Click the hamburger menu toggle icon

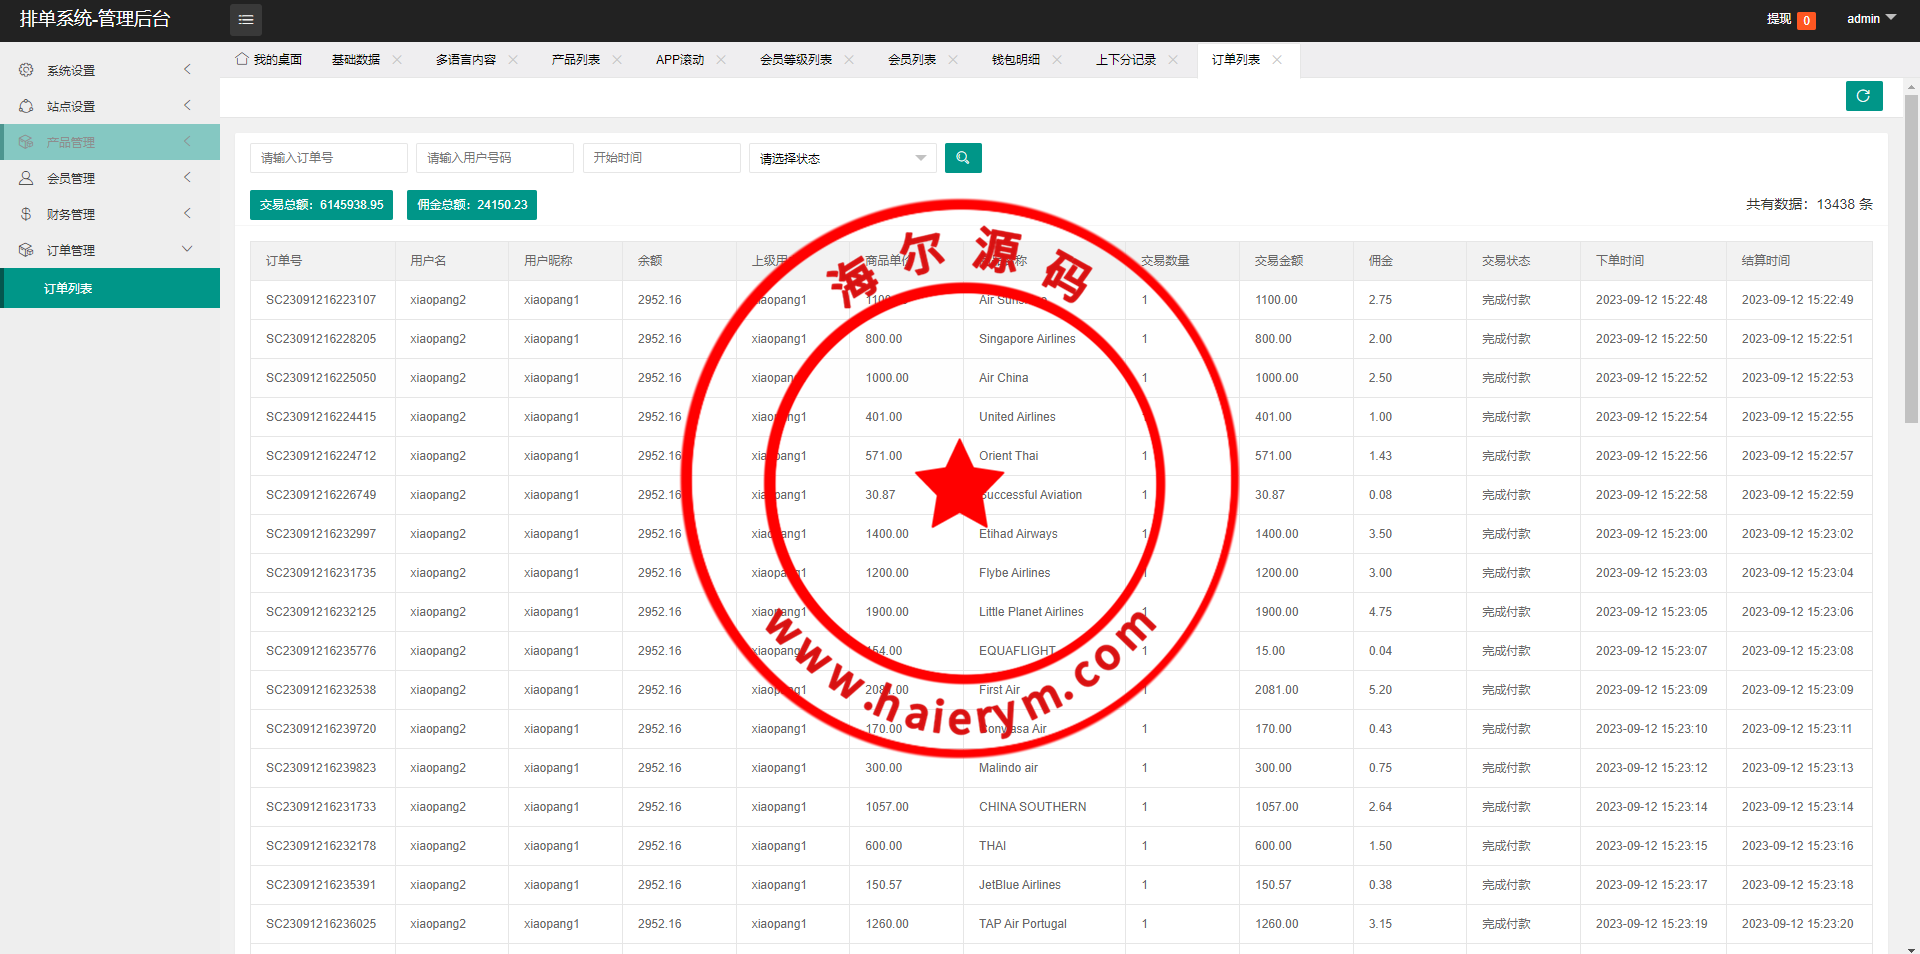tap(246, 20)
